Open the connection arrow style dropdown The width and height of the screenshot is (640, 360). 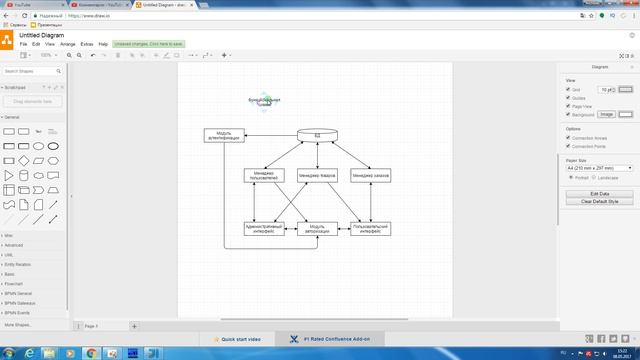point(192,55)
